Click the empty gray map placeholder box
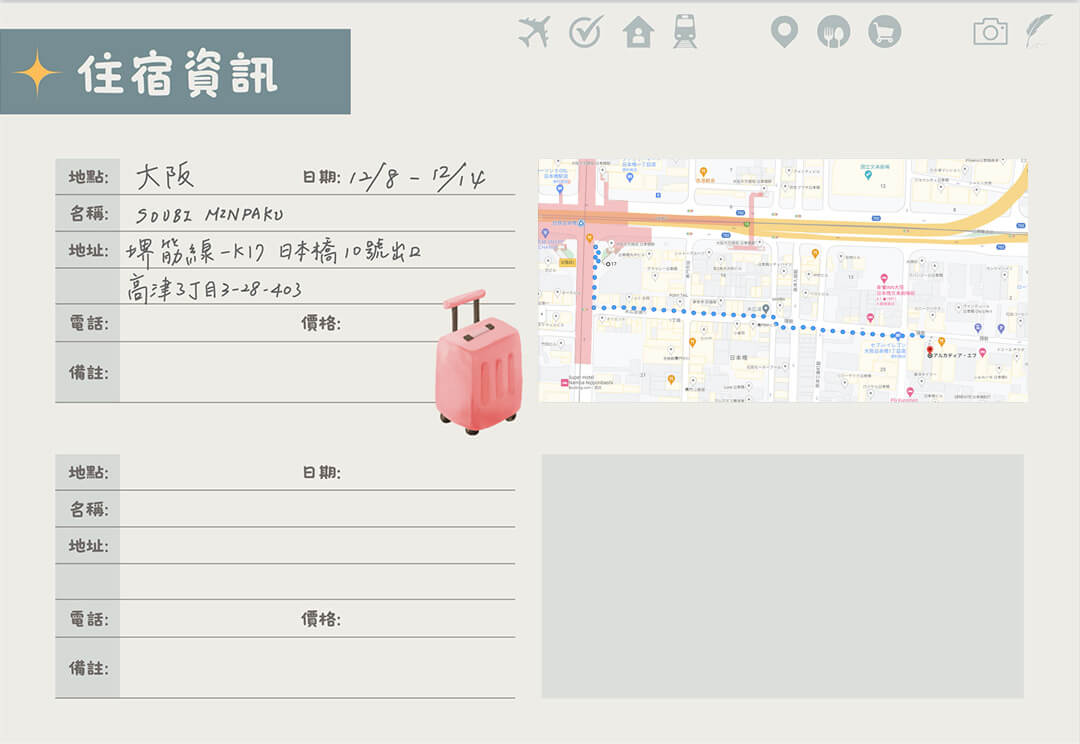Image resolution: width=1080 pixels, height=744 pixels. pyautogui.click(x=783, y=575)
